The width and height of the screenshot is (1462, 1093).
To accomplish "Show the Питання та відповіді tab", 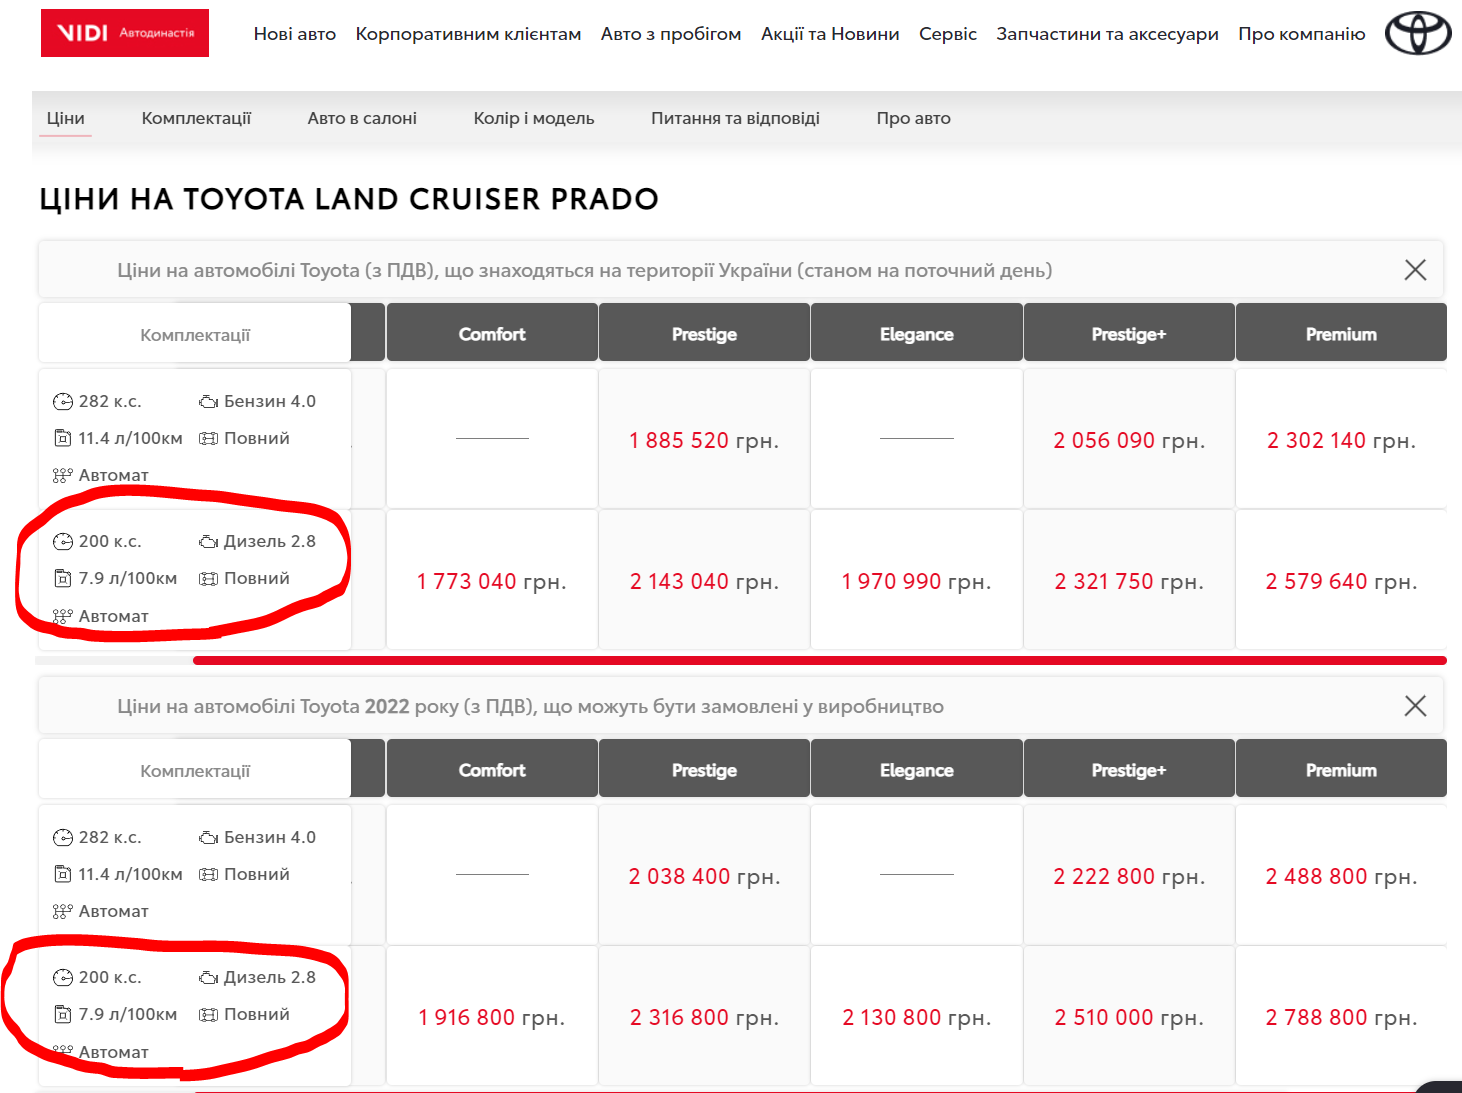I will [735, 118].
